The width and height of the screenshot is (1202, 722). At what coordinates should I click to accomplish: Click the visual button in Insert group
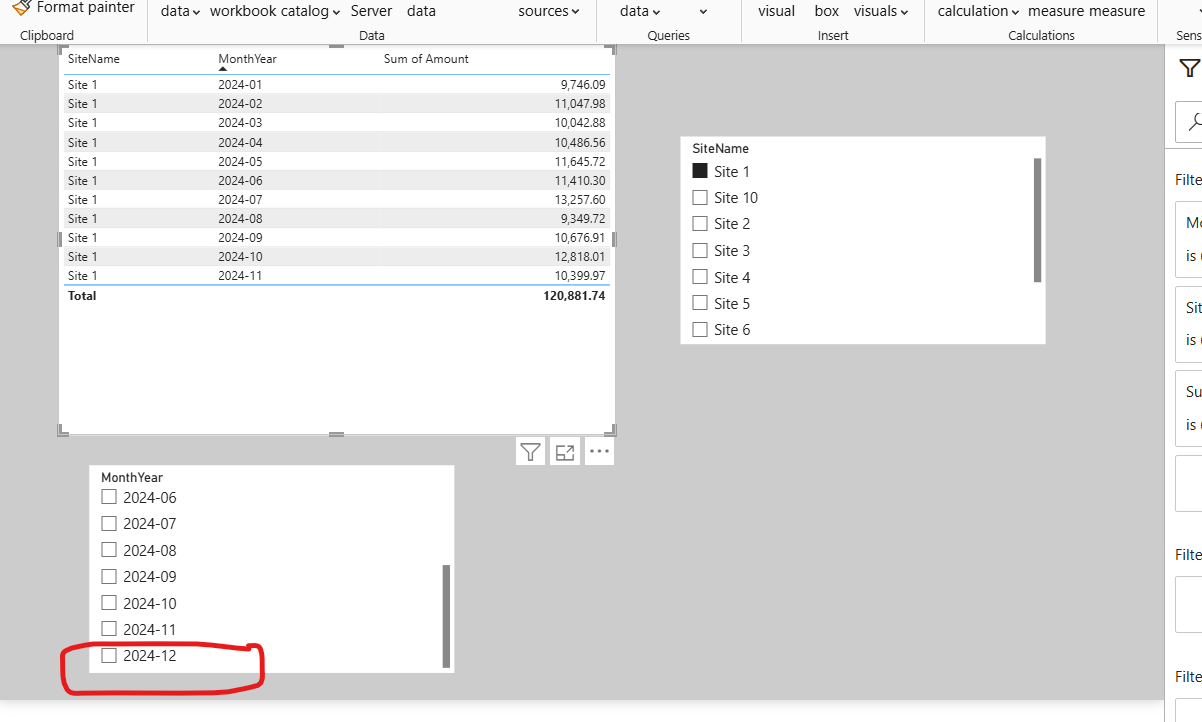(776, 11)
